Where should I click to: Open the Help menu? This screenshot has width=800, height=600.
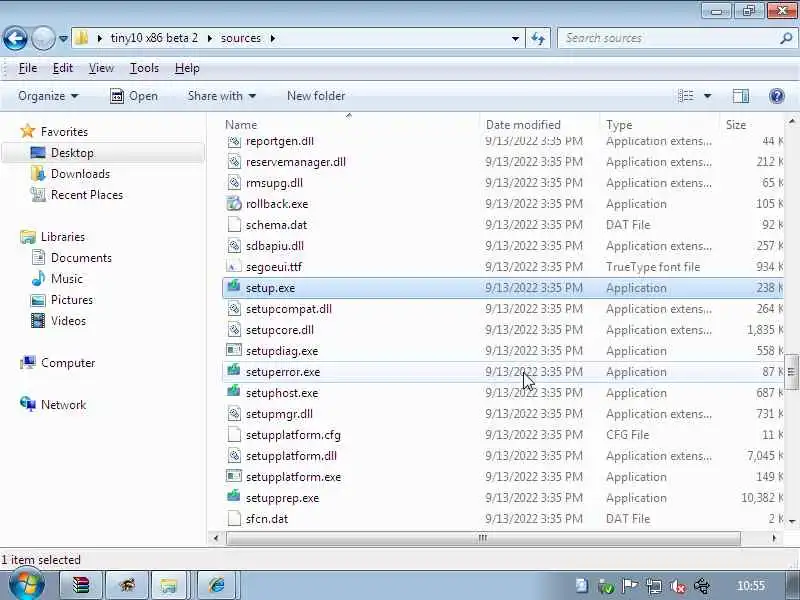pyautogui.click(x=187, y=68)
